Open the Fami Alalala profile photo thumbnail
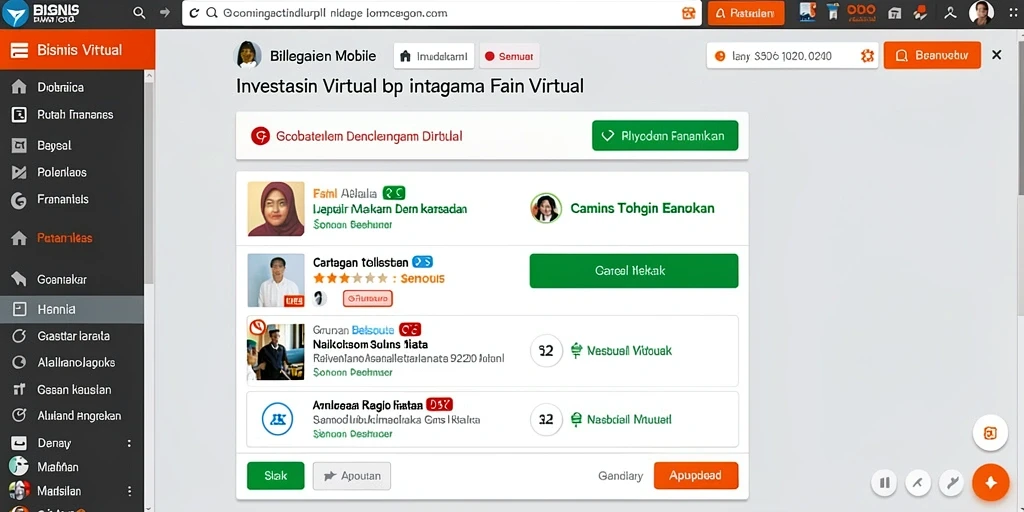Screen dimensions: 1024x512 [x=276, y=209]
